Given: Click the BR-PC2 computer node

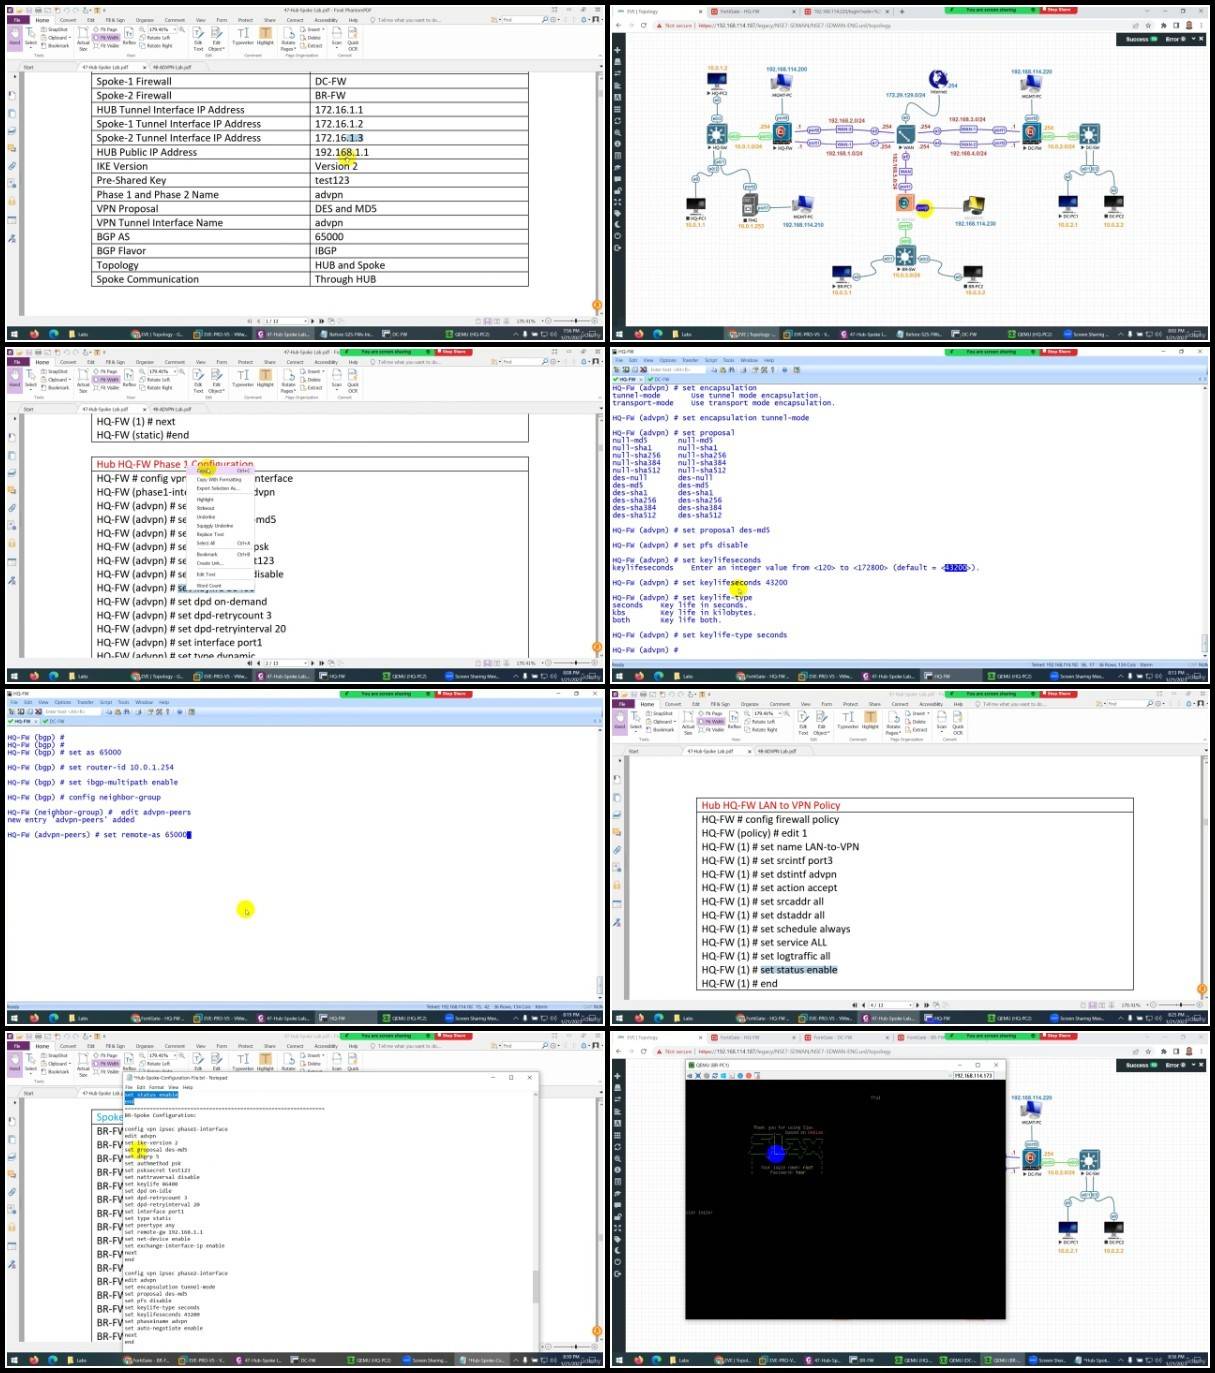Looking at the screenshot, I should point(974,274).
